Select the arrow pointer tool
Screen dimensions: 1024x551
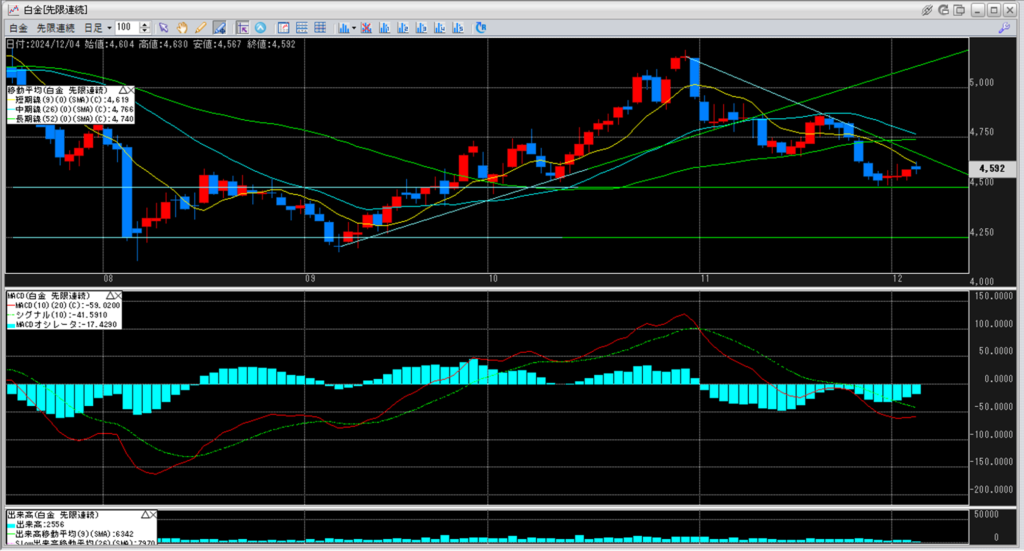pos(165,27)
